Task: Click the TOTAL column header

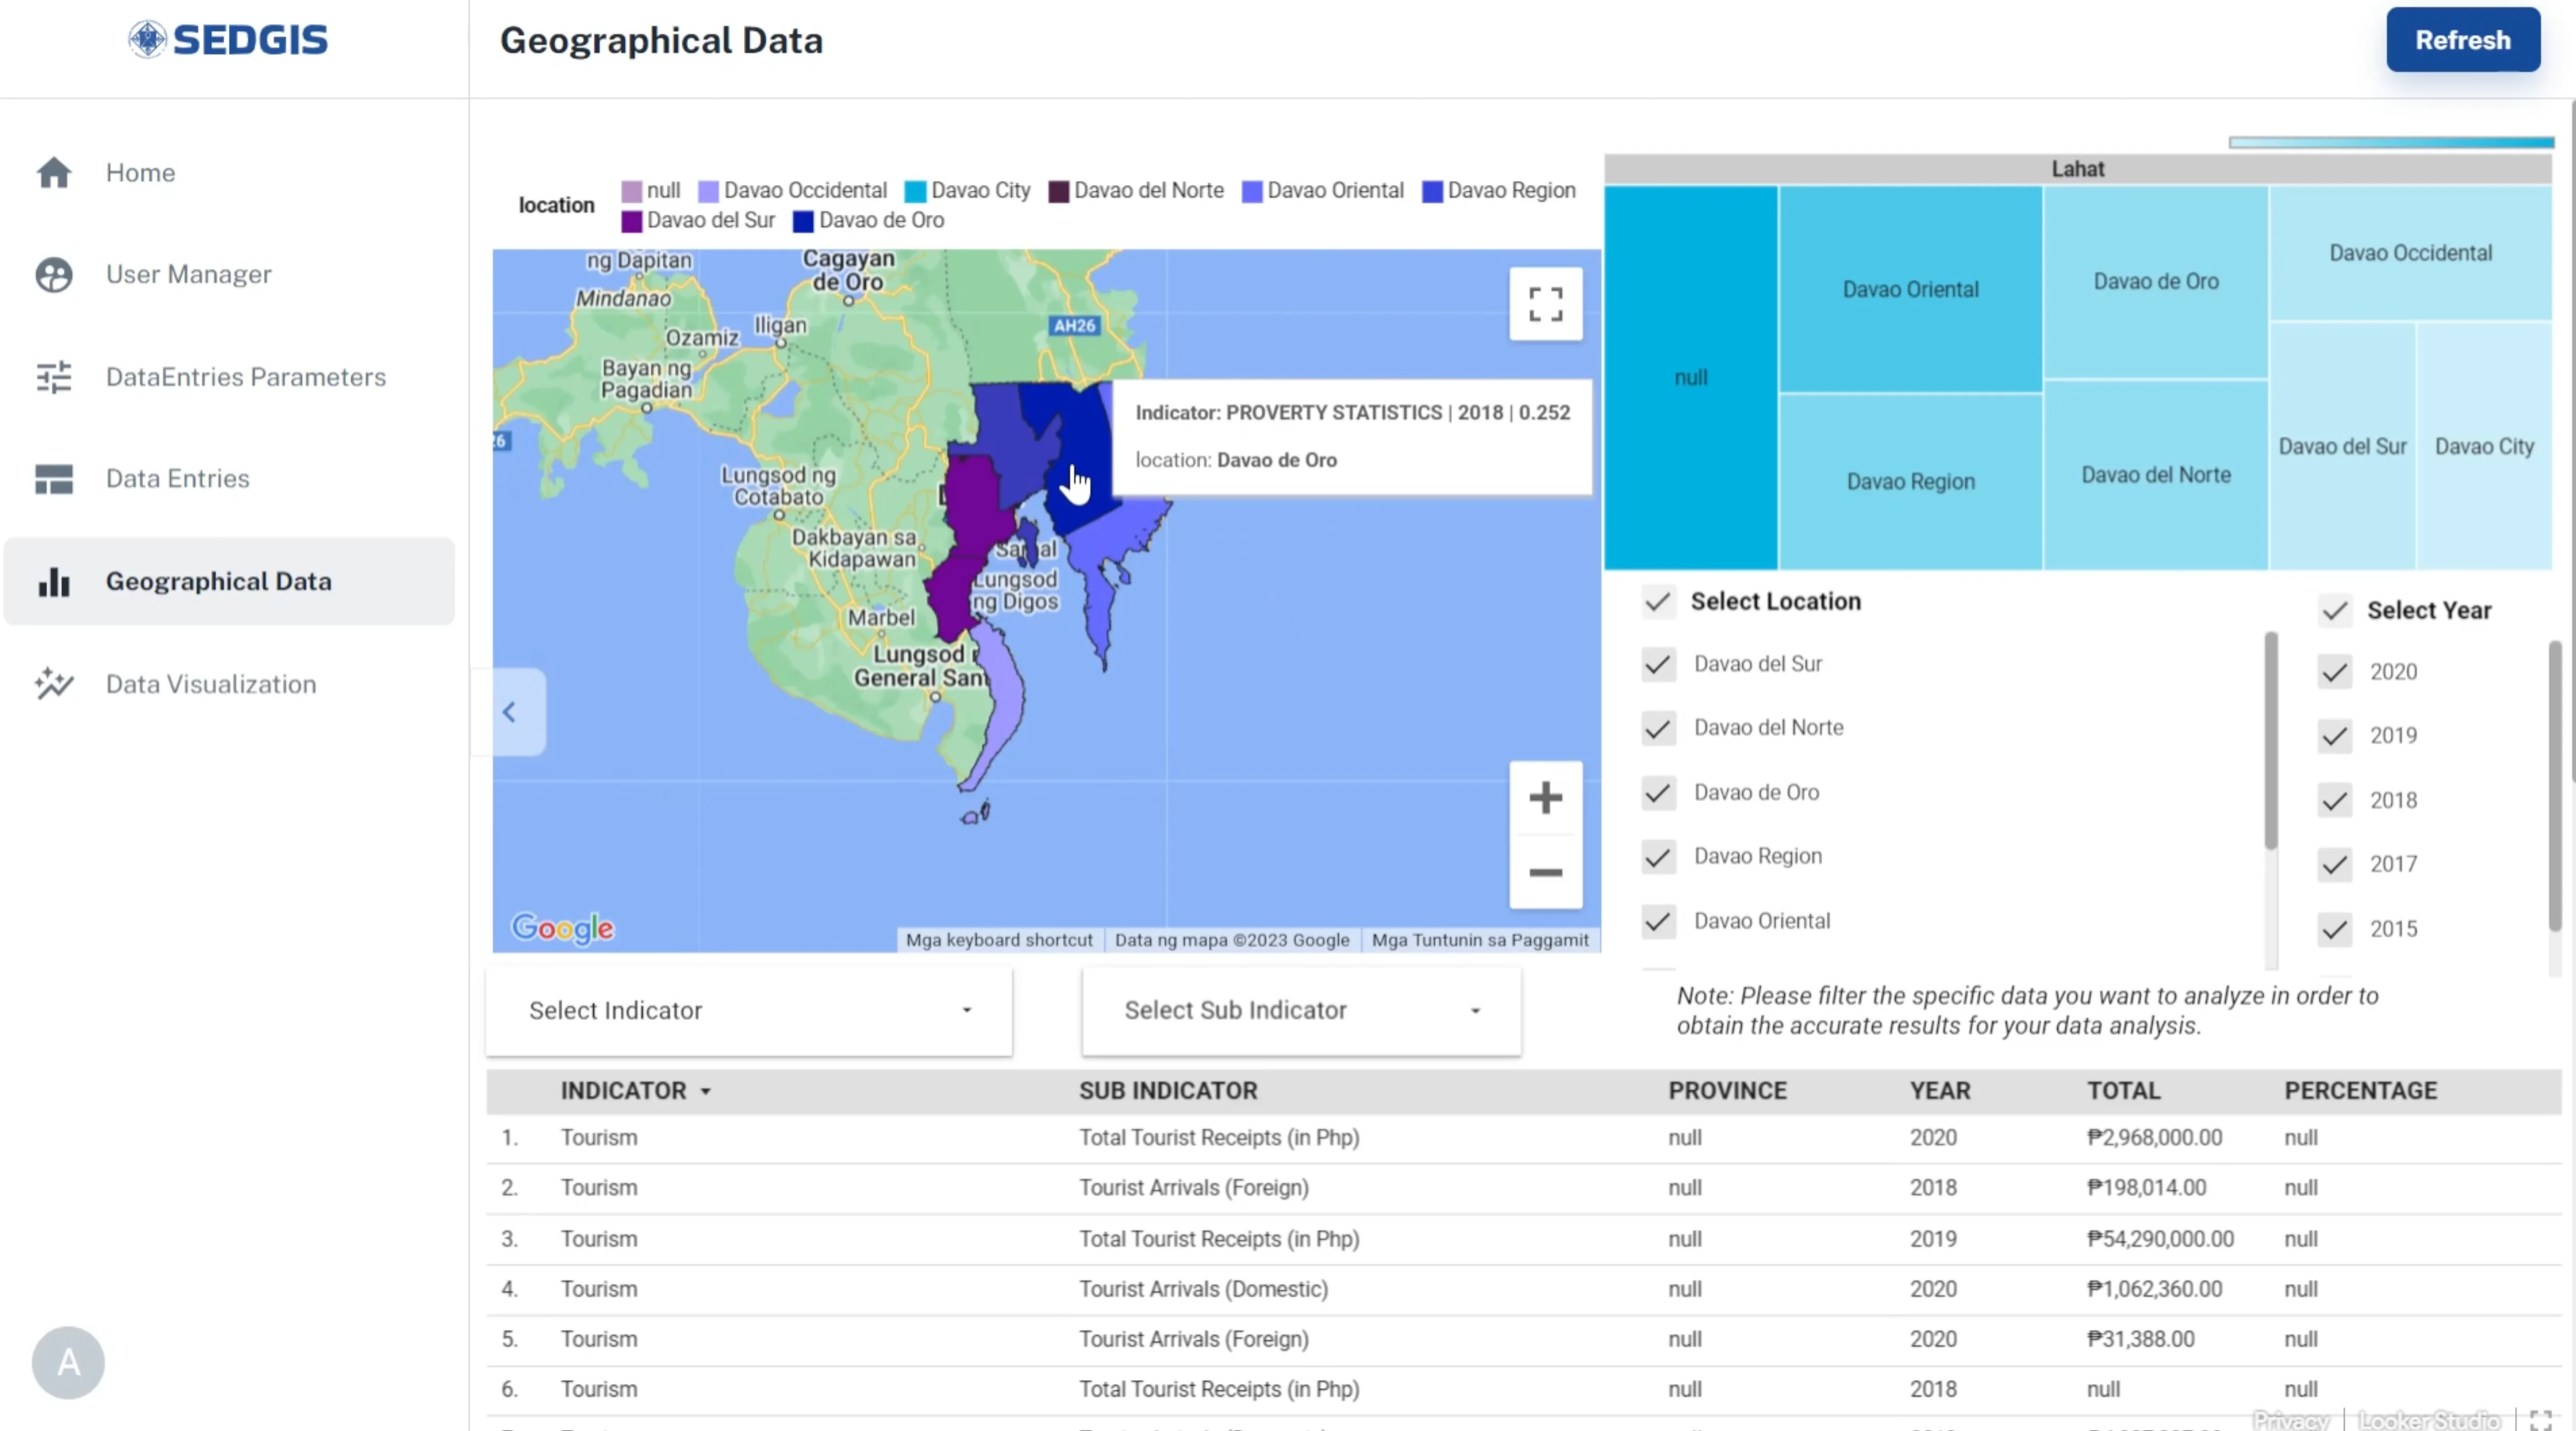Action: pos(2123,1091)
